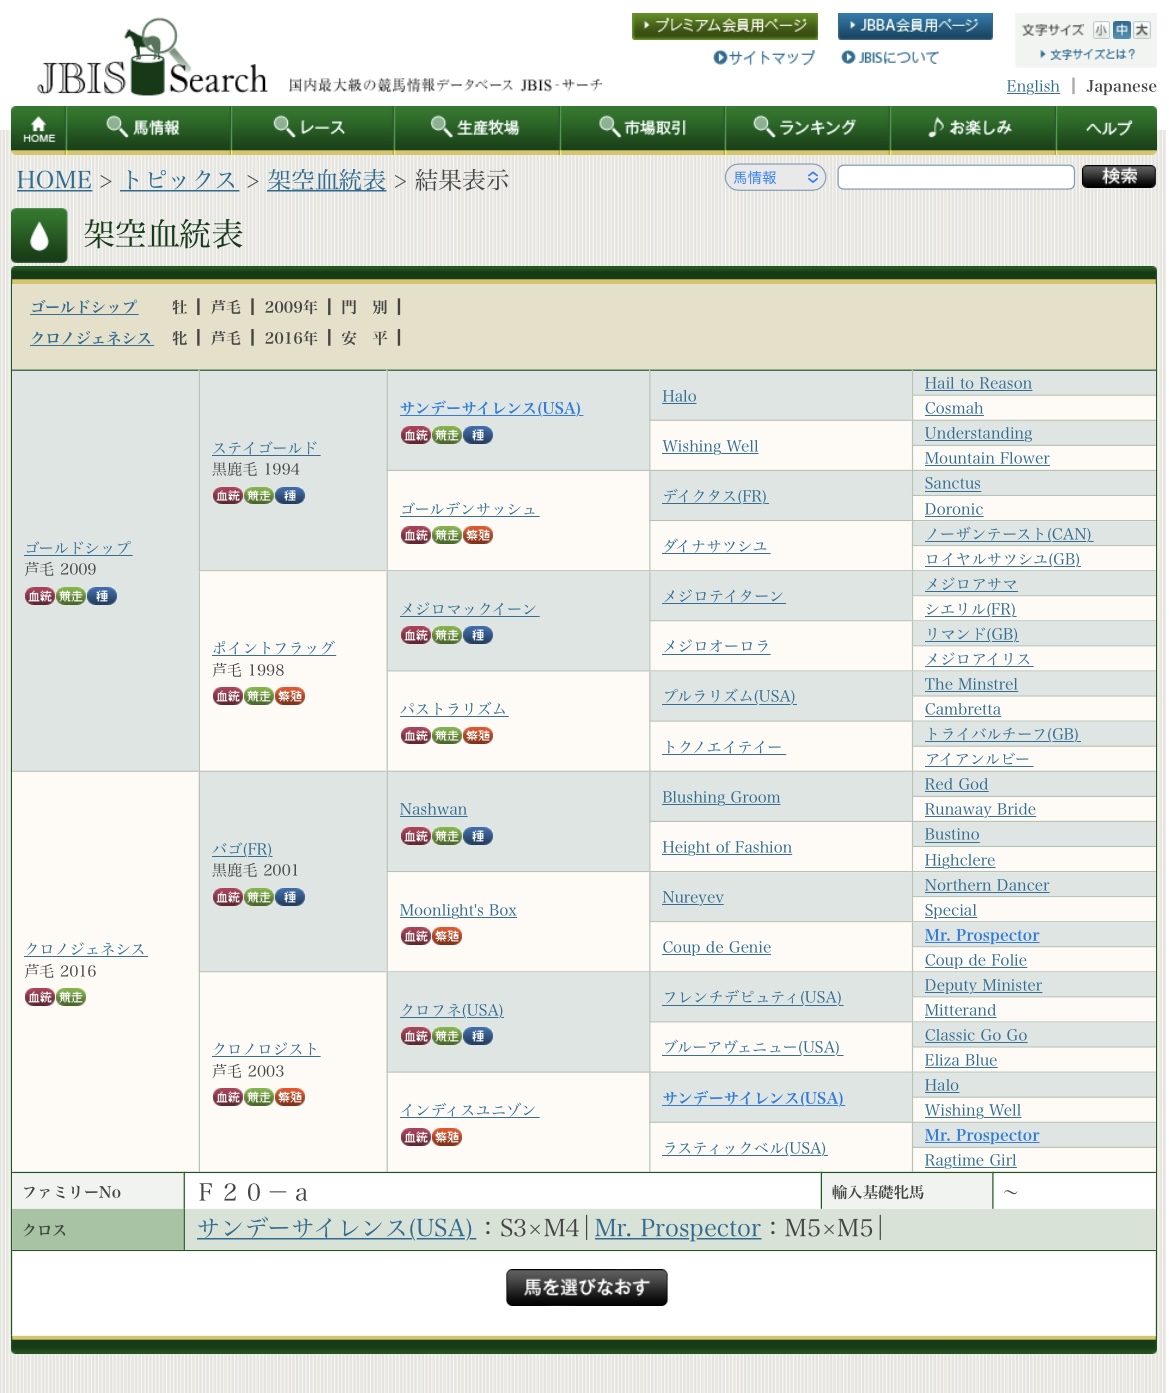This screenshot has width=1169, height=1393.
Task: Open the 馬情報 search category dropdown
Action: tap(775, 177)
